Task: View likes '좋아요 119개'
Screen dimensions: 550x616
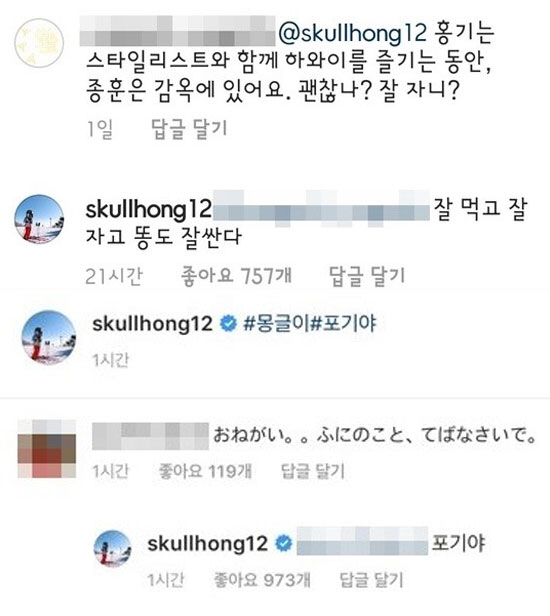Action: coord(205,471)
